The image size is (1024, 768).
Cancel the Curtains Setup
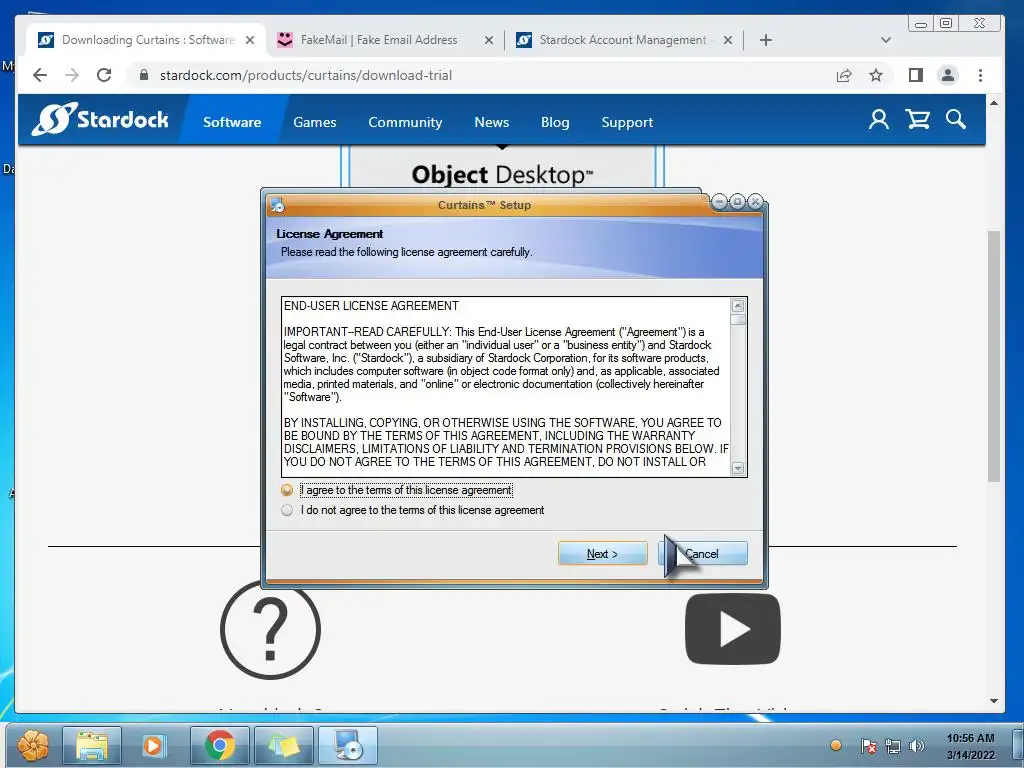pyautogui.click(x=703, y=554)
